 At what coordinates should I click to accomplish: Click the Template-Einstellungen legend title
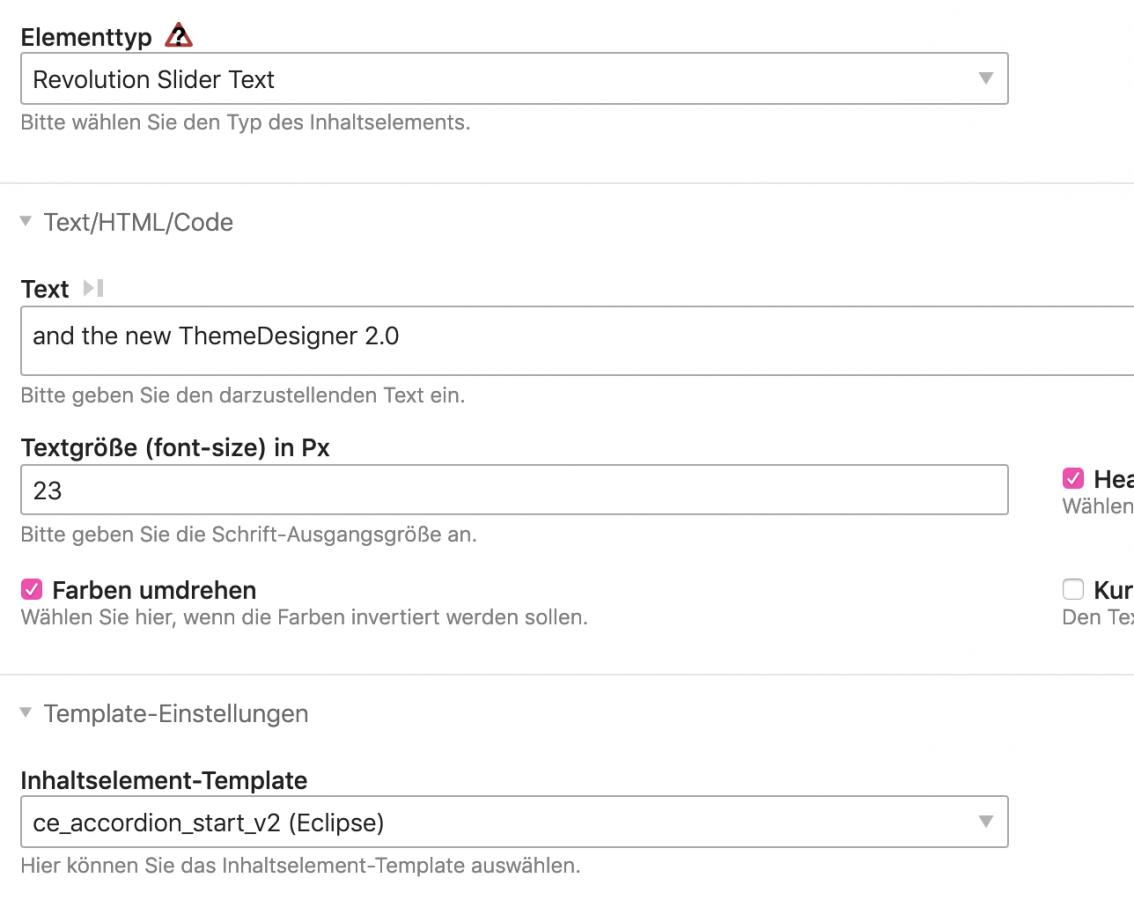click(176, 714)
